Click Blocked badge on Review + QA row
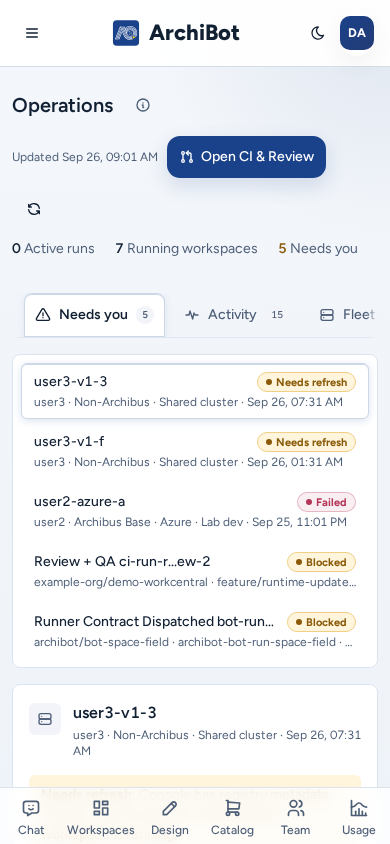Image resolution: width=390 pixels, height=844 pixels. (322, 562)
